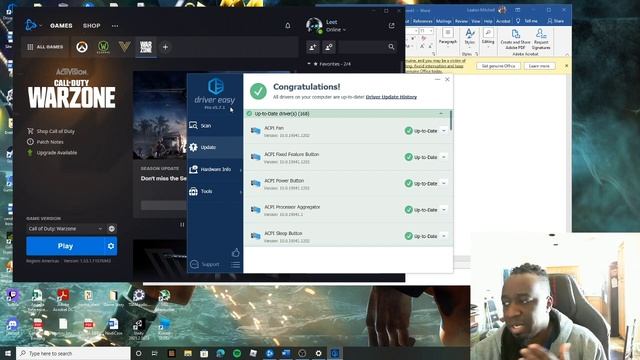Pop out the Battle.net social panel
The image size is (640, 360).
[391, 25]
